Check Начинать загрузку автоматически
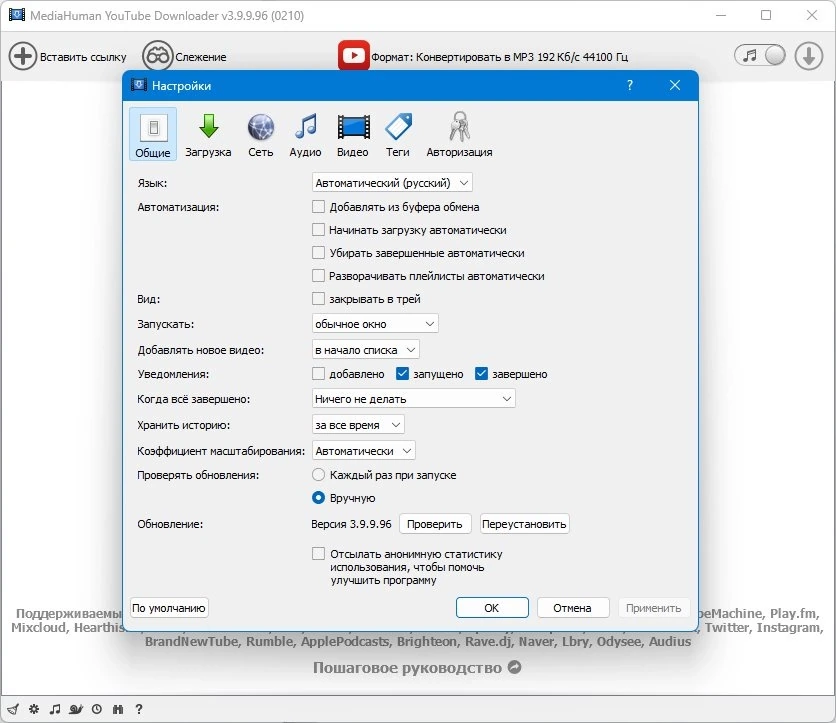Screen dimensions: 836x723 coord(318,229)
